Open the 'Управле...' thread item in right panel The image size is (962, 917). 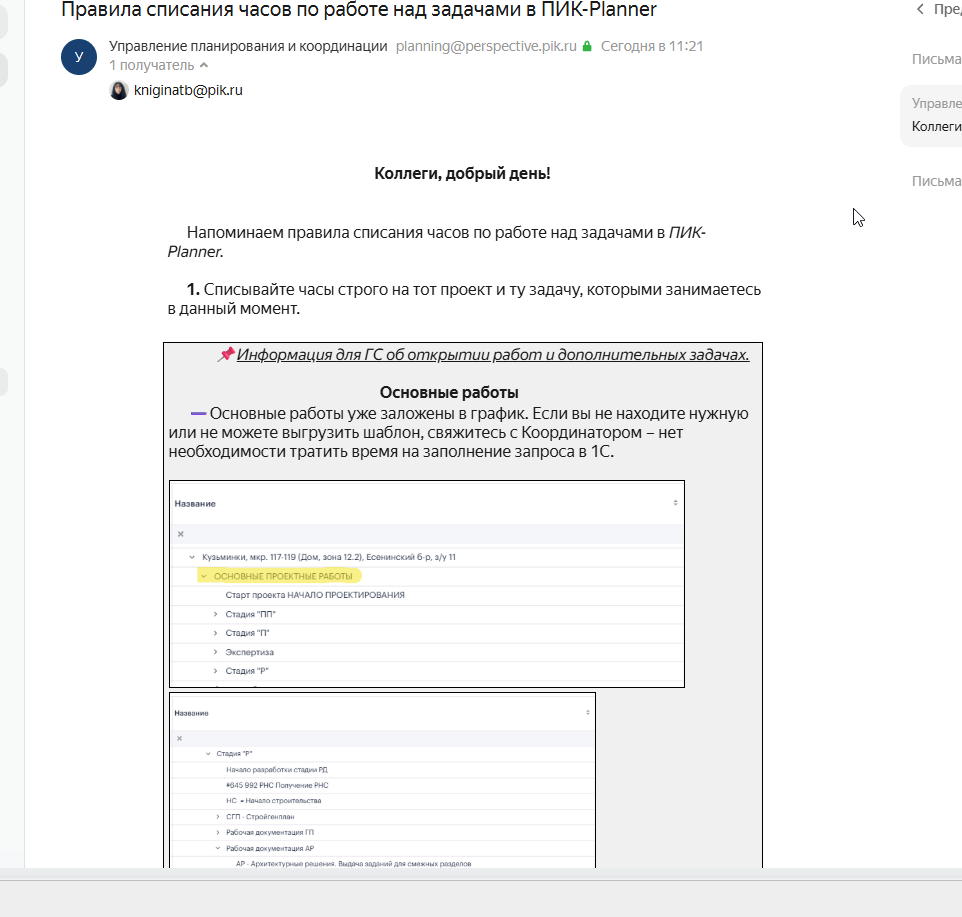[931, 115]
